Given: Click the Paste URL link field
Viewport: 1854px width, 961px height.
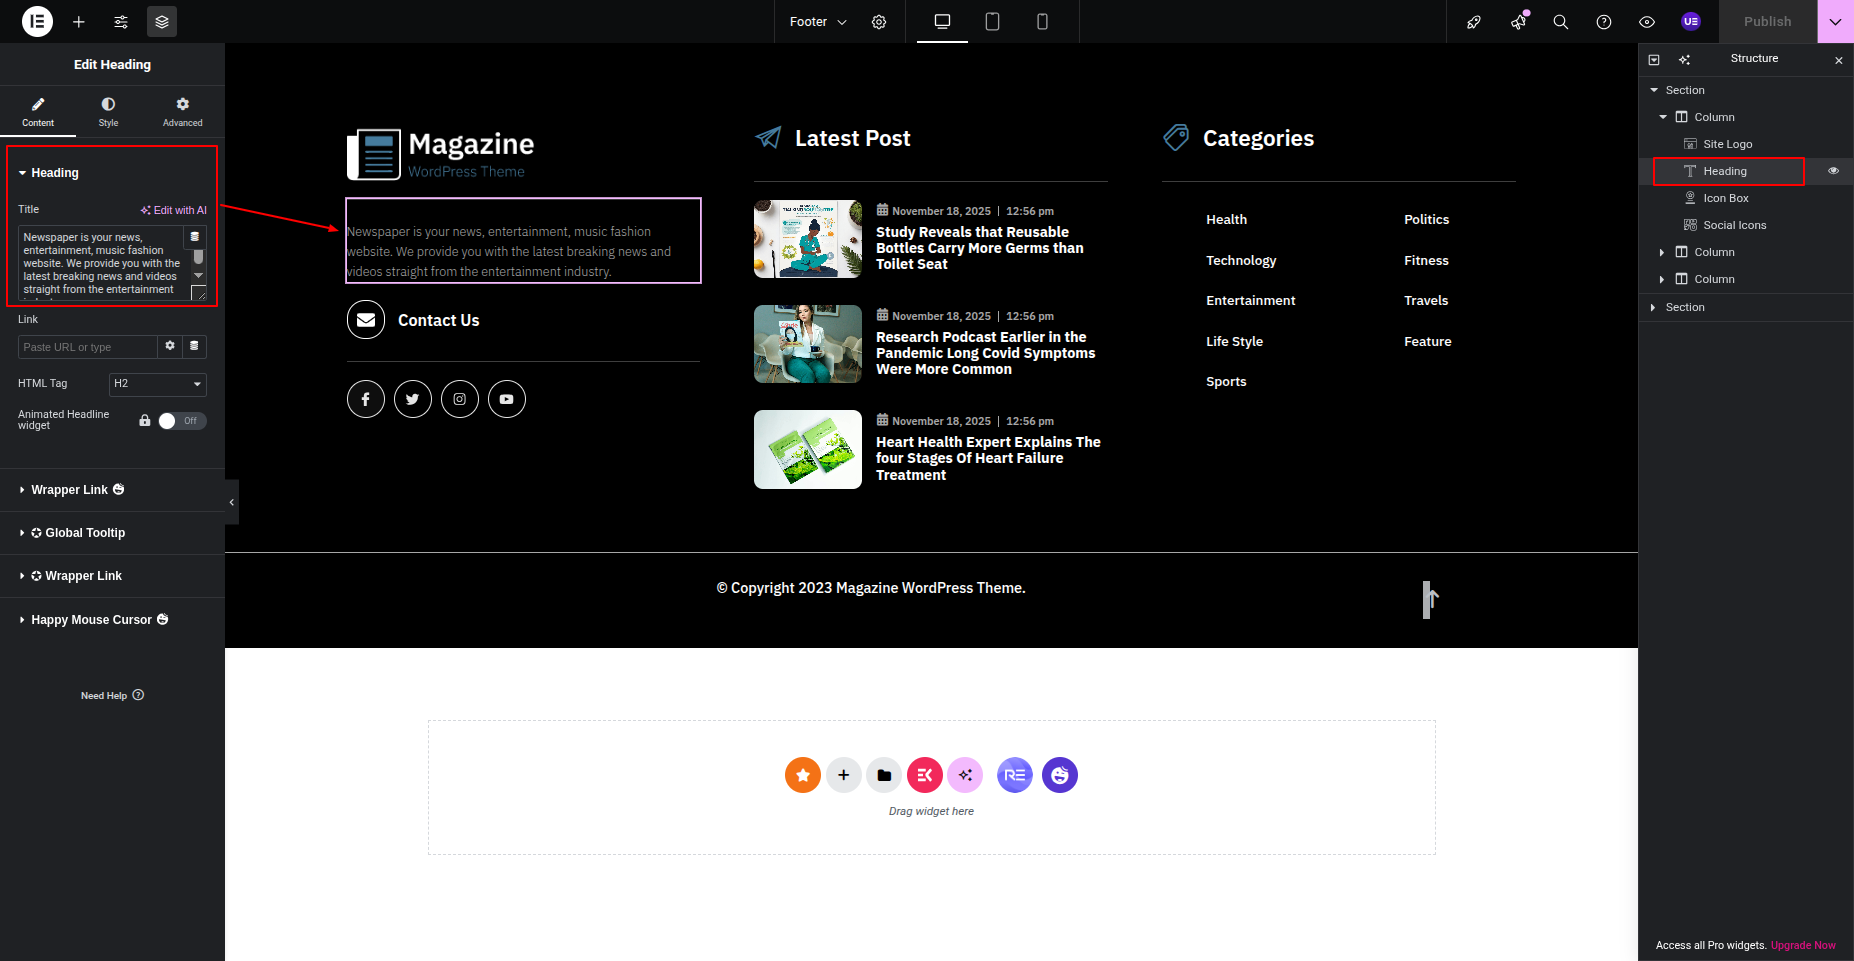Looking at the screenshot, I should point(88,347).
